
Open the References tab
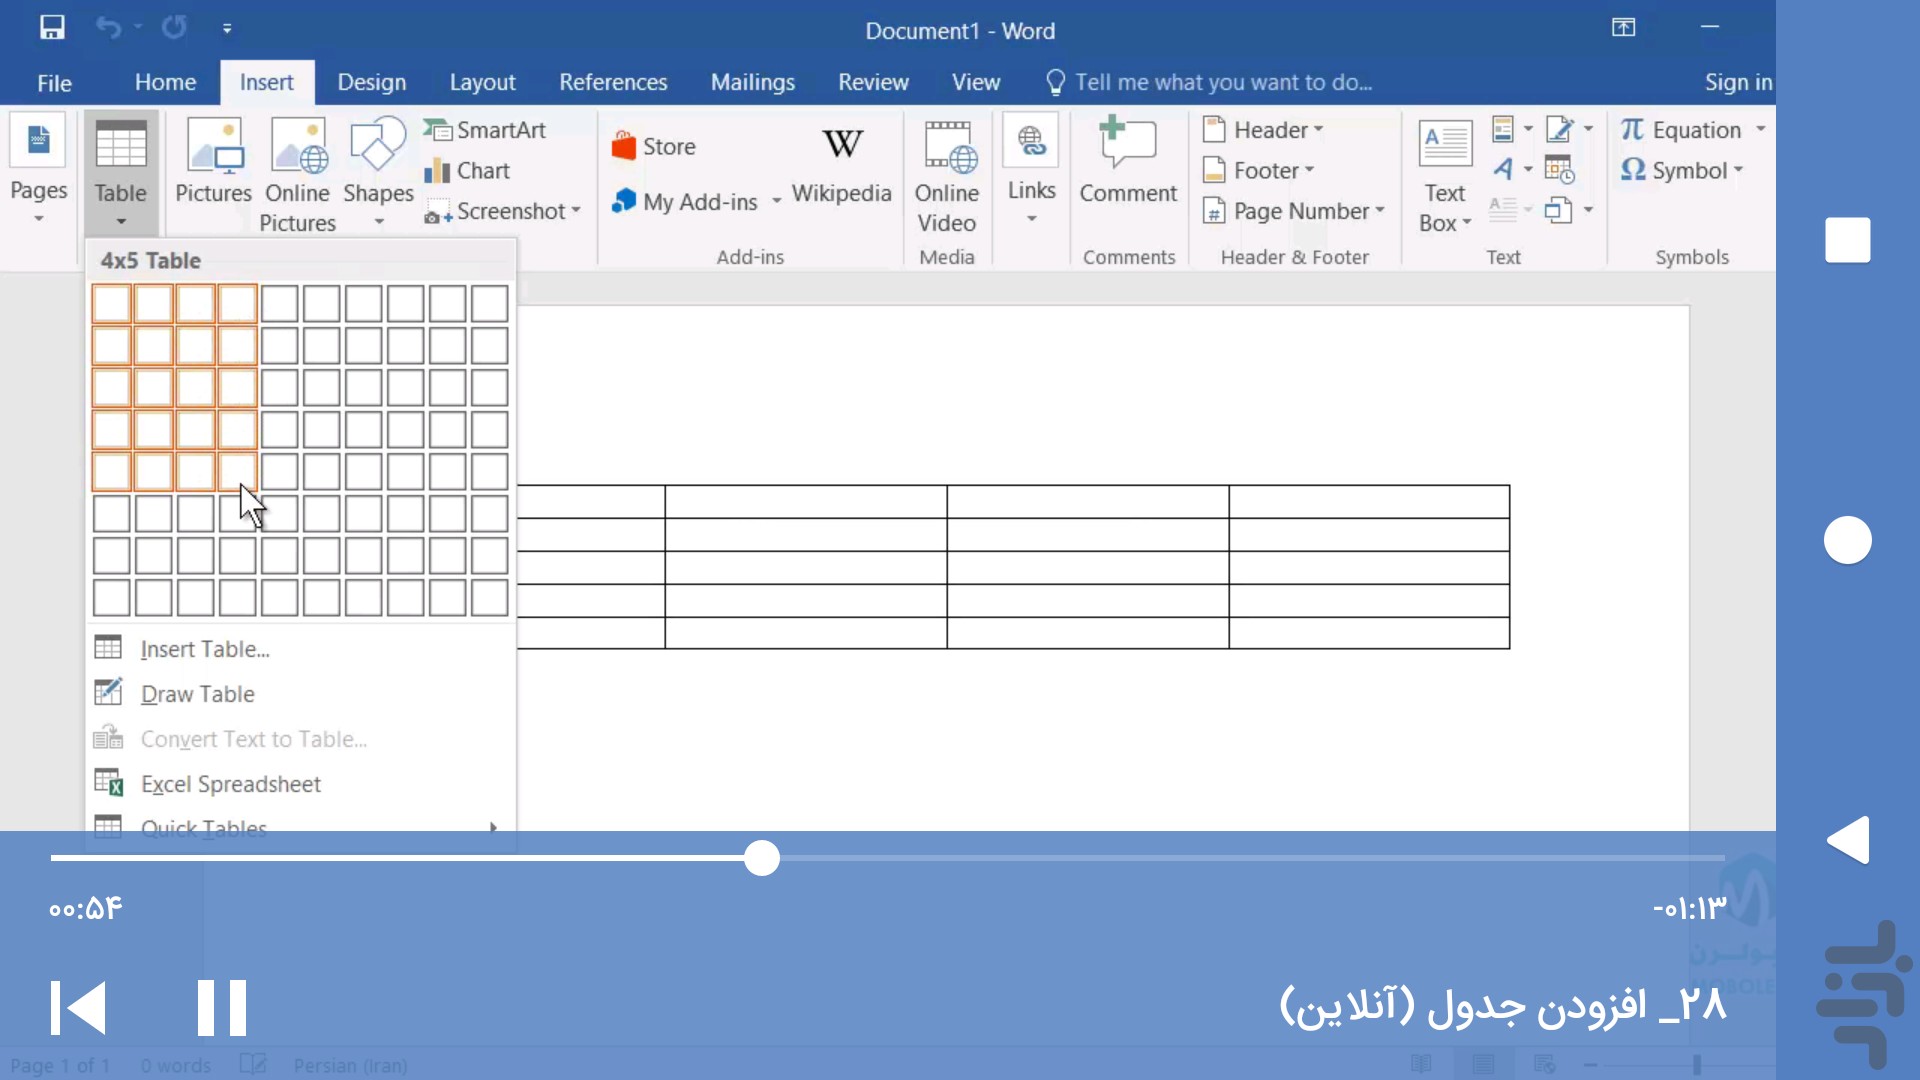pyautogui.click(x=613, y=82)
